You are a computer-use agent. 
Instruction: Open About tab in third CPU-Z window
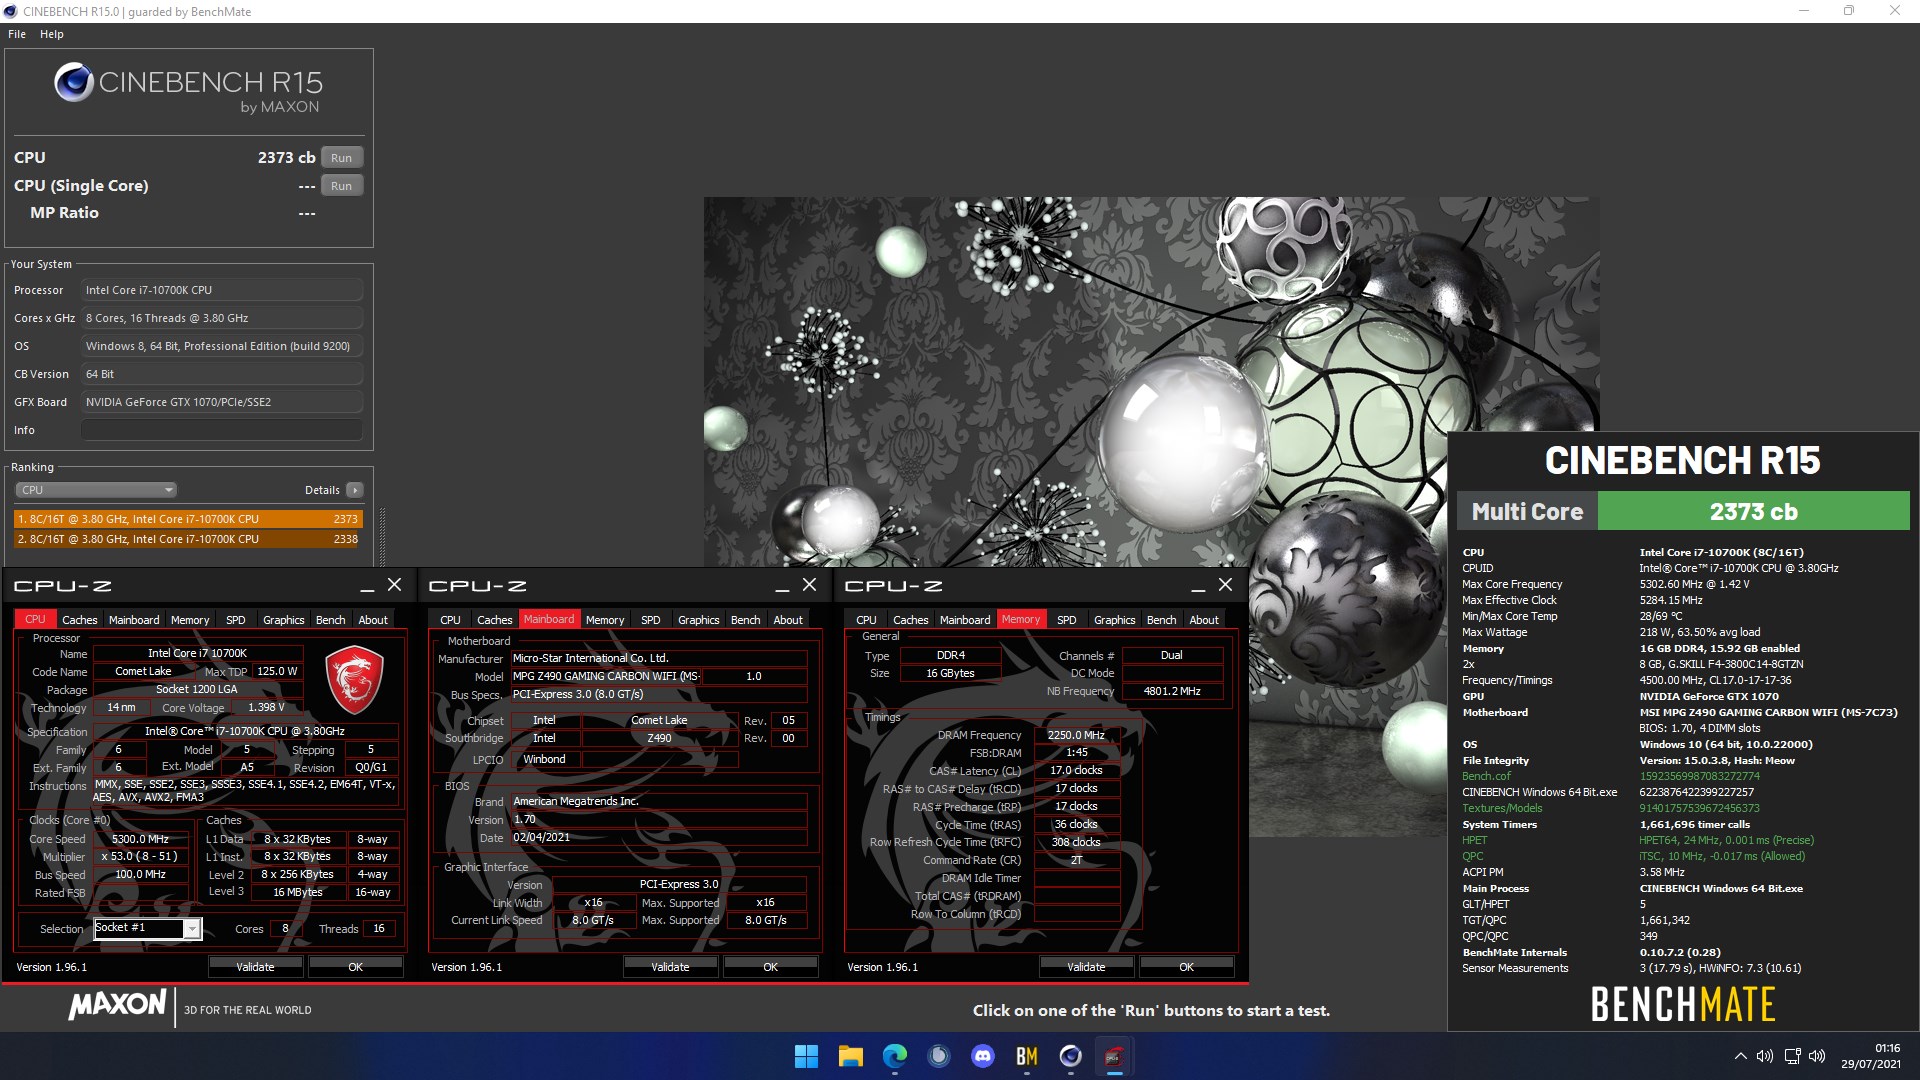[1204, 620]
